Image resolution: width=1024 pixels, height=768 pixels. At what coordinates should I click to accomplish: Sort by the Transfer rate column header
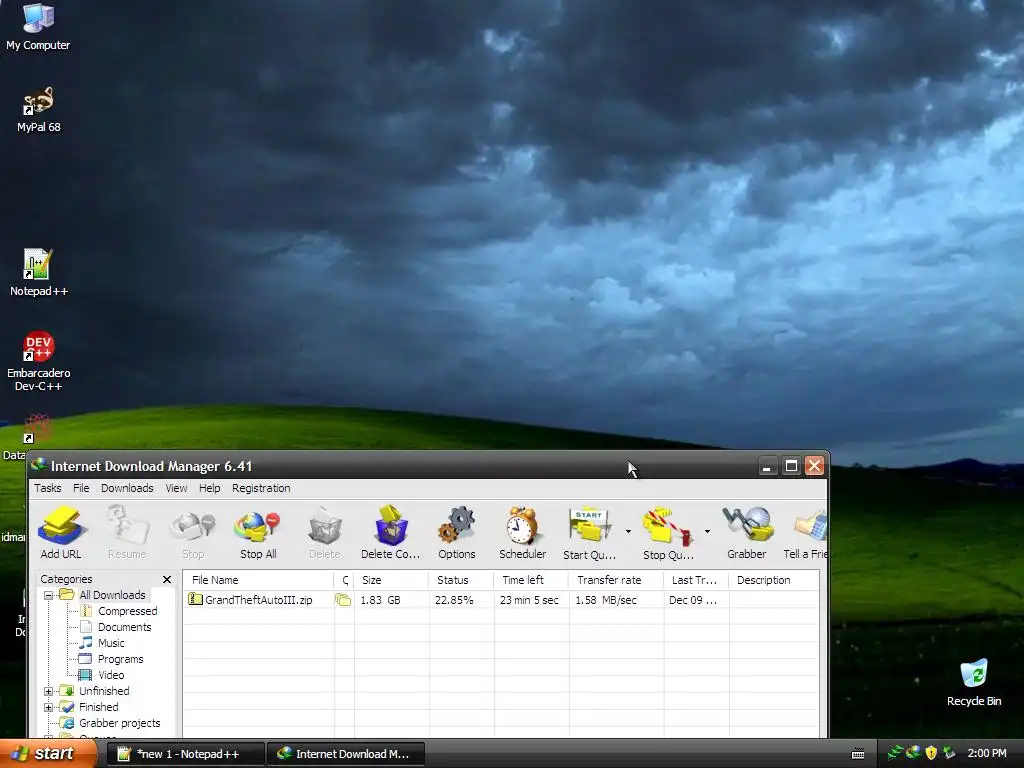point(616,580)
